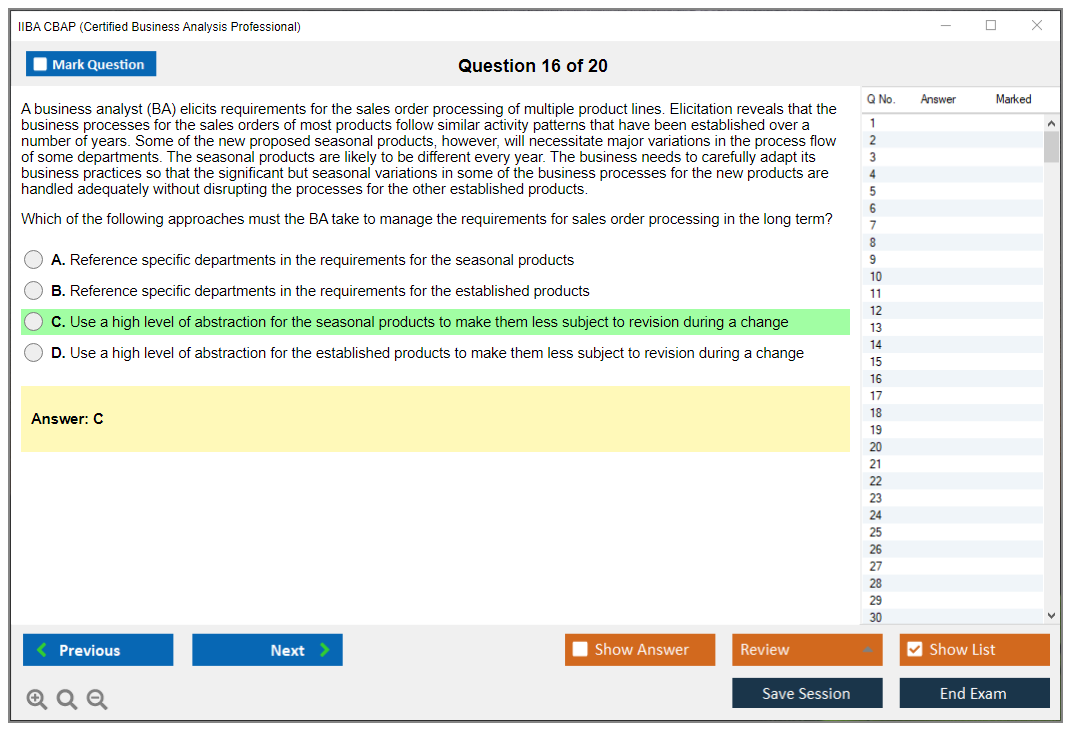The height and width of the screenshot is (735, 1075).
Task: Click the left arrow on Previous button
Action: click(42, 650)
